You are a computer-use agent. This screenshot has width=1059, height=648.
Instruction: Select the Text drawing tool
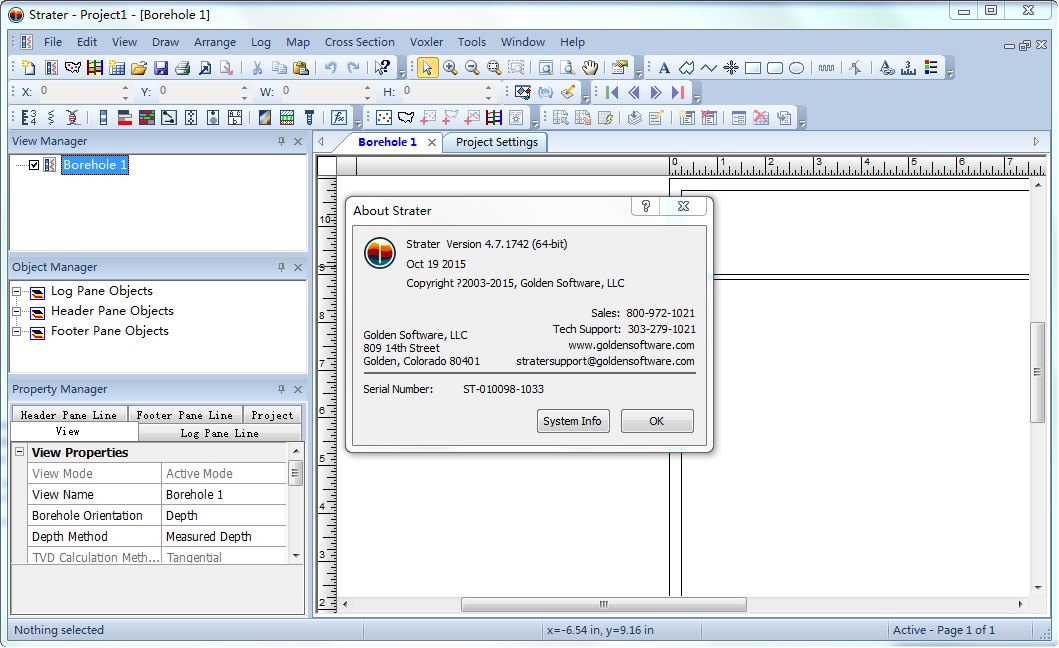click(664, 68)
